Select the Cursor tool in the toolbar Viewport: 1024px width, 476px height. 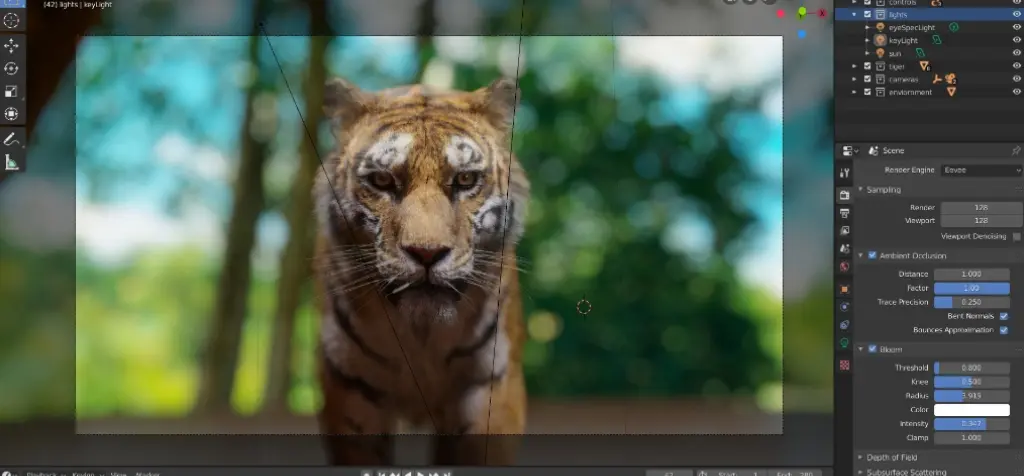(12, 19)
